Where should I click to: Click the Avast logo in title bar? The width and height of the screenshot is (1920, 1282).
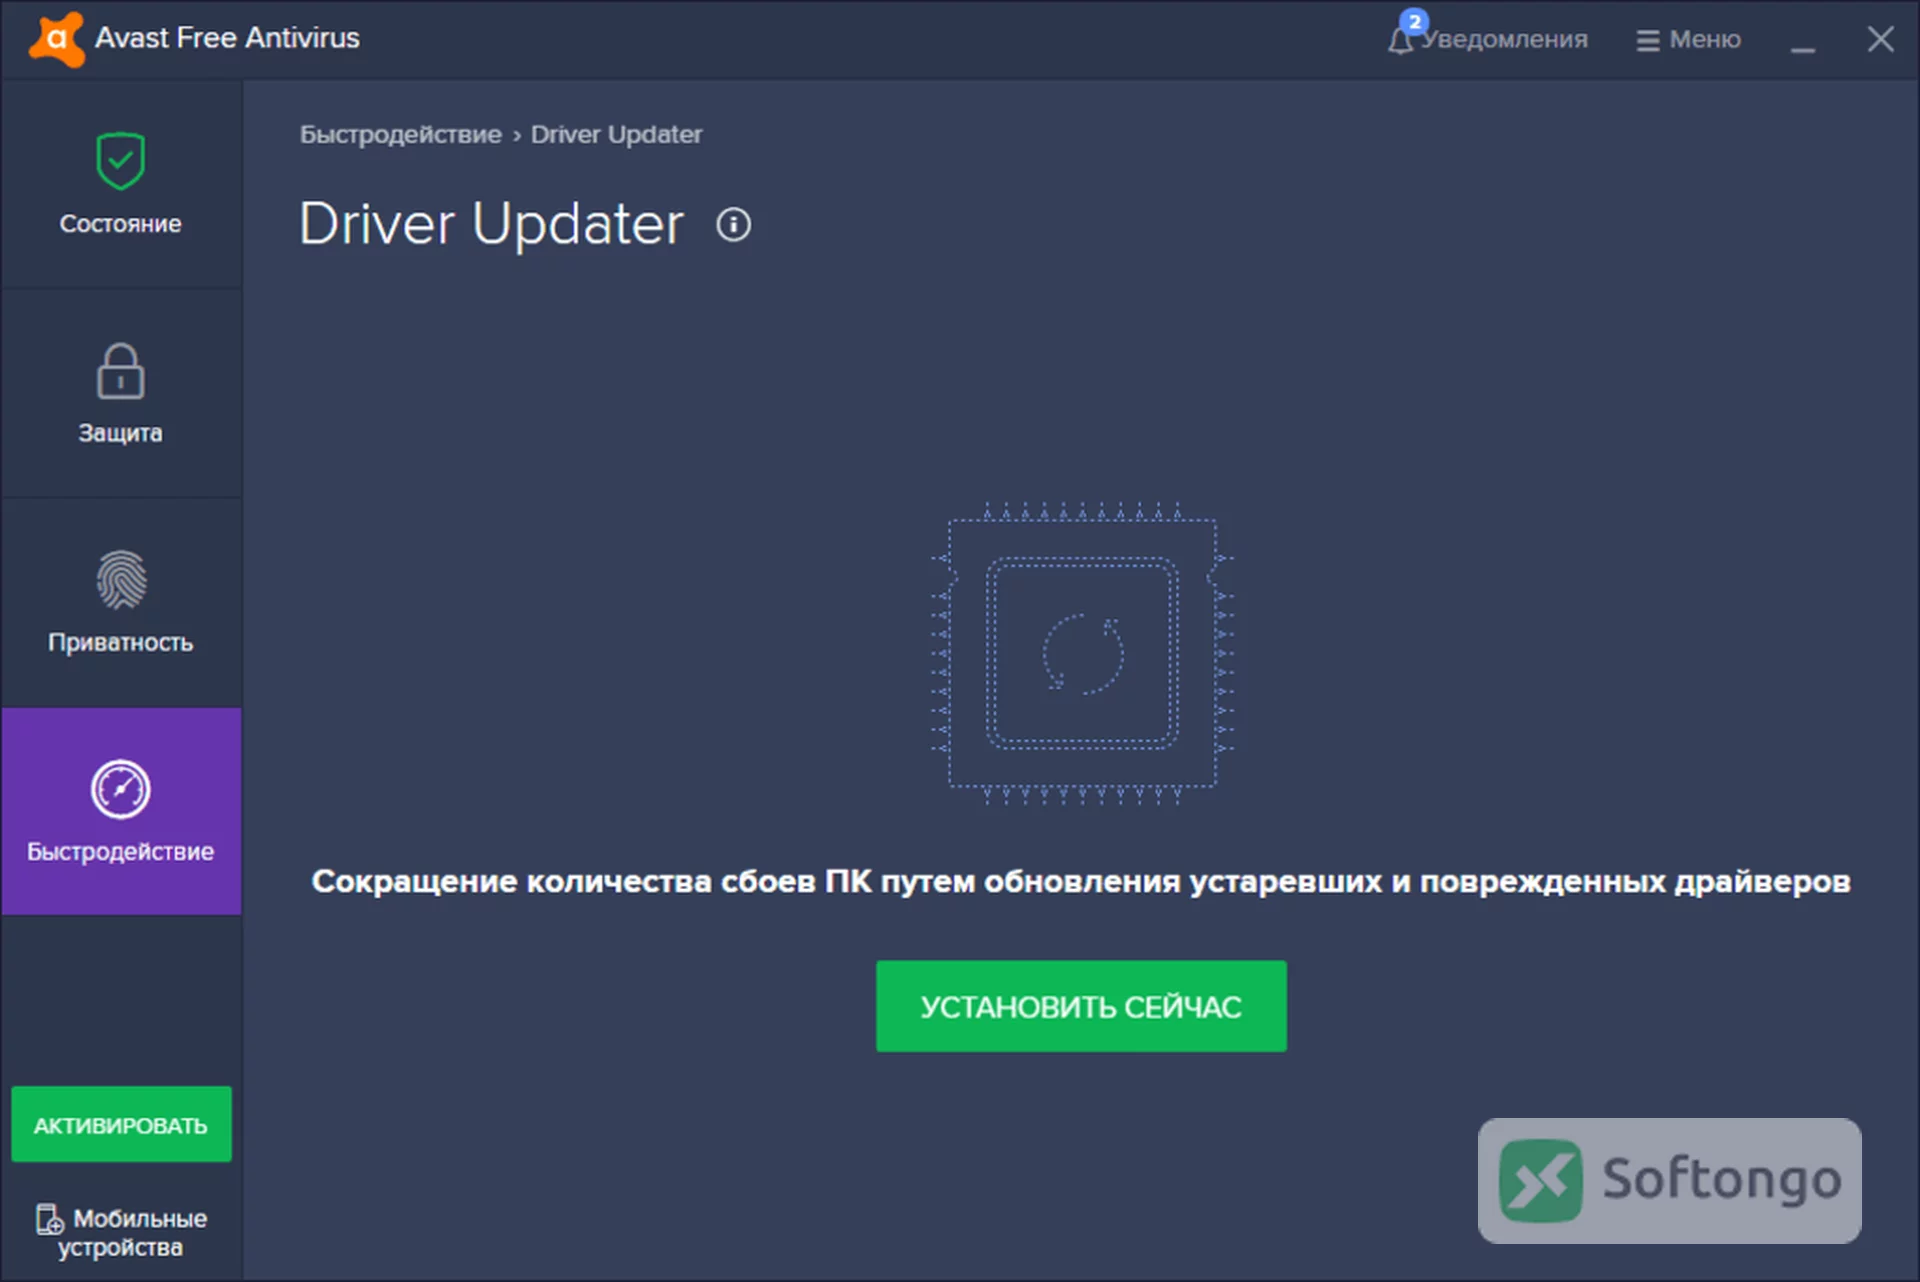(x=57, y=39)
